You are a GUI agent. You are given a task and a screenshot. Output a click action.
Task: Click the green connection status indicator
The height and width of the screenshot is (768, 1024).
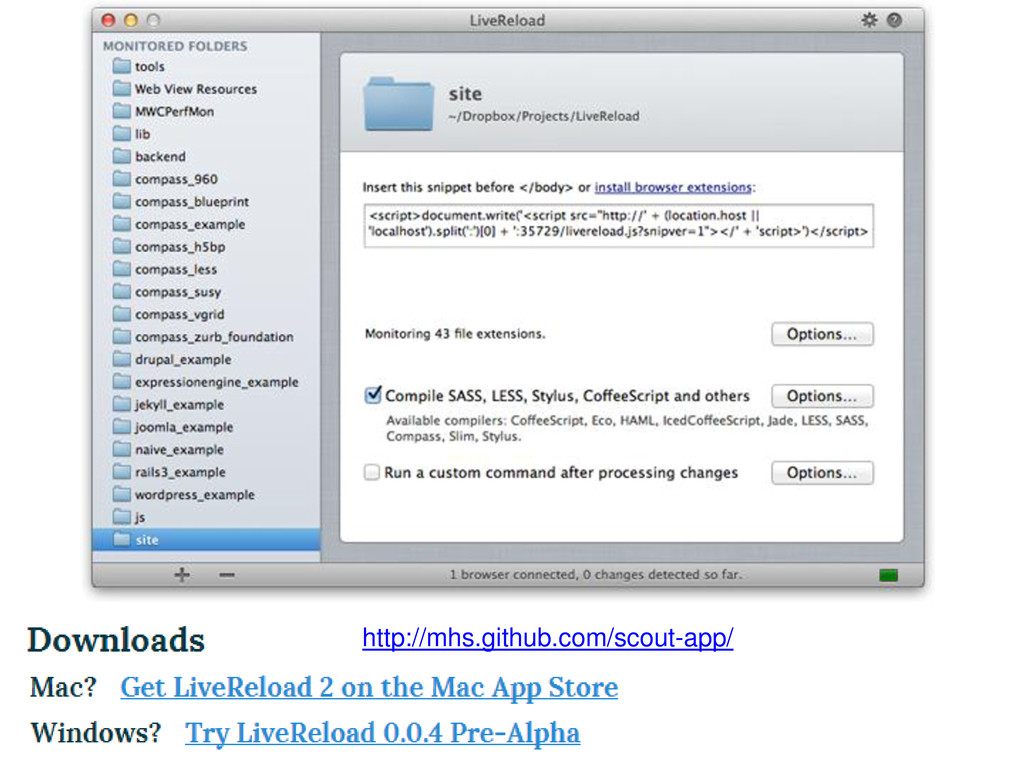tap(888, 575)
